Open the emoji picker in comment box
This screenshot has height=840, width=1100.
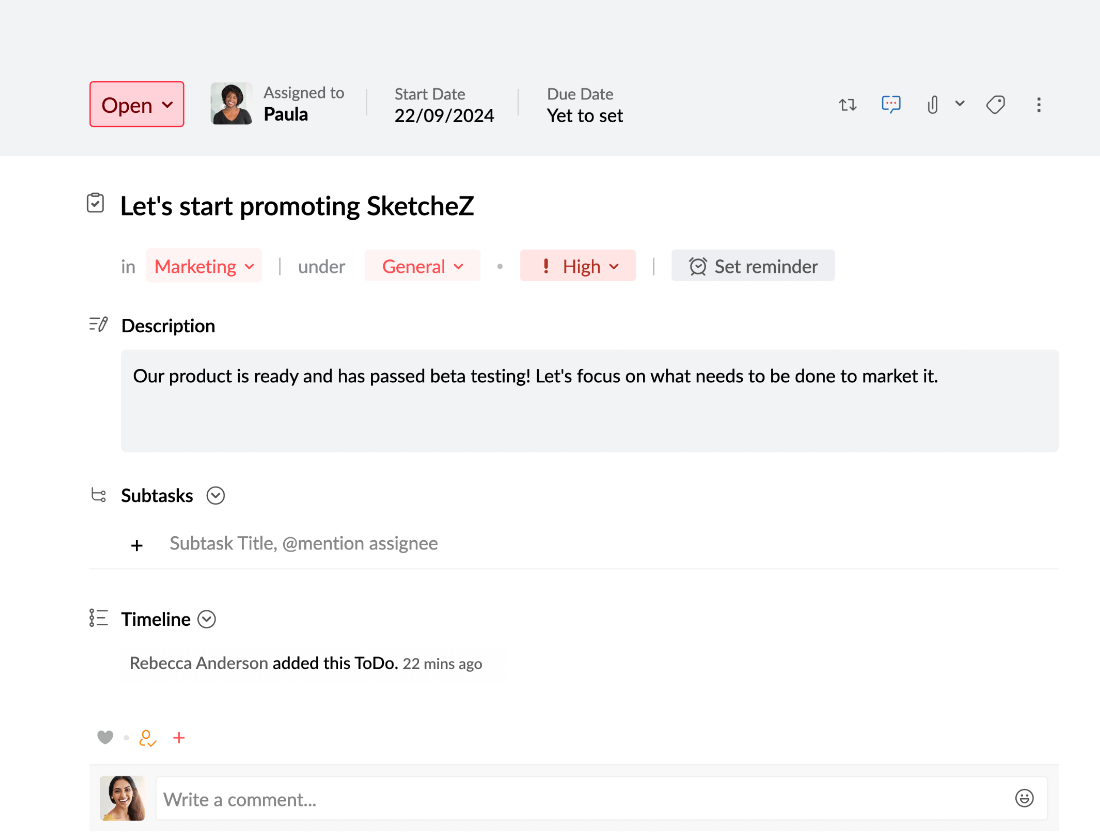[x=1024, y=798]
